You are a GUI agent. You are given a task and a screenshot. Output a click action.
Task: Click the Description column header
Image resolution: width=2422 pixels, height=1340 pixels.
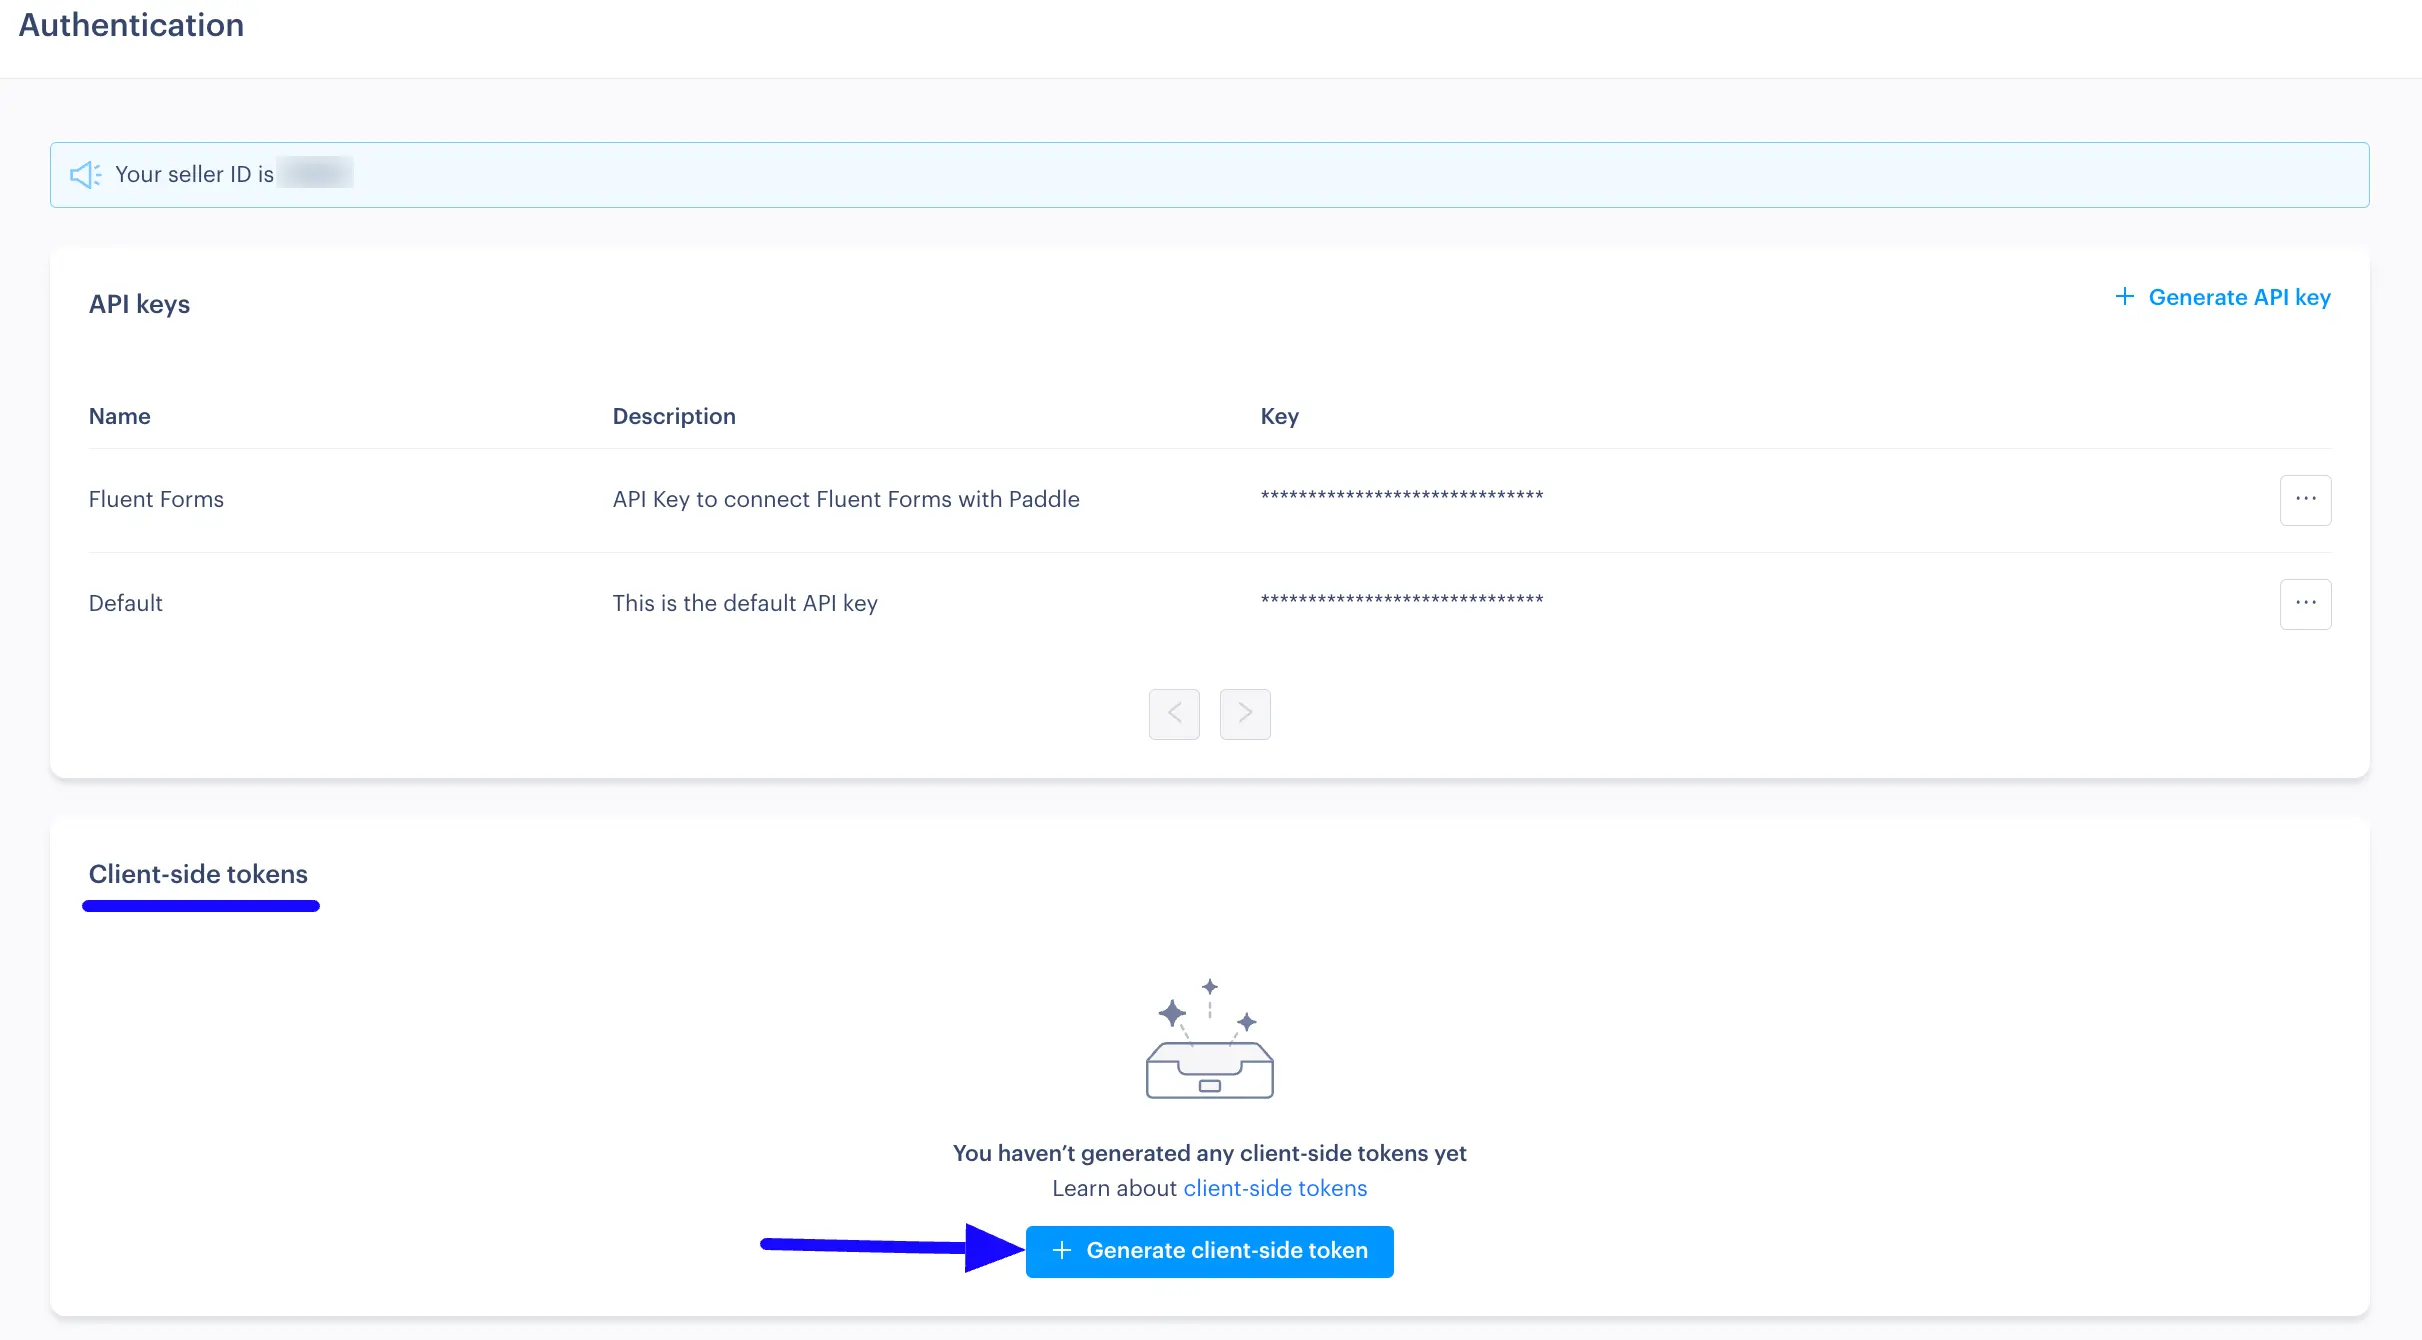click(674, 416)
